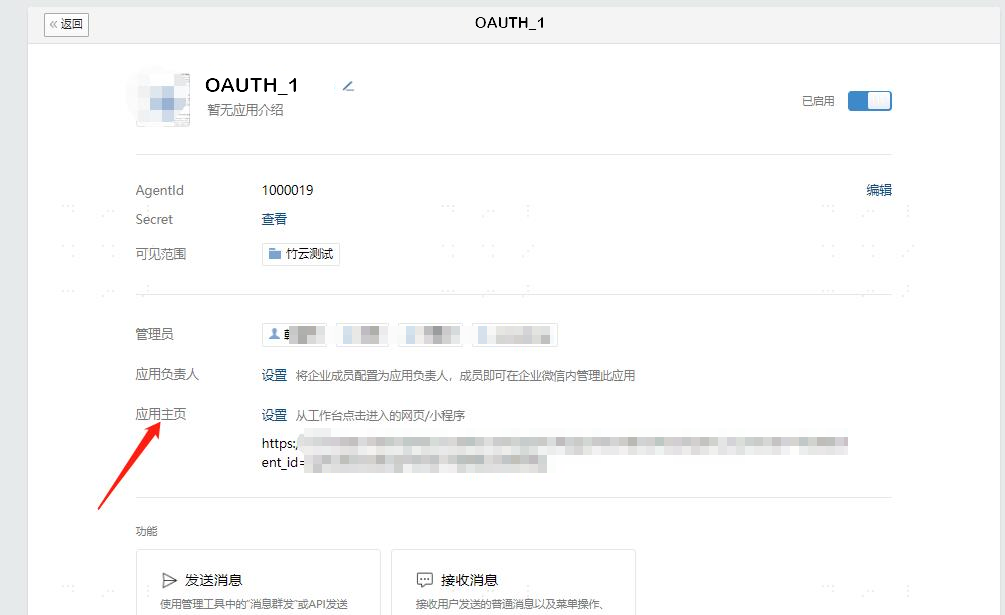Click the blurred OAUTH_1 app logo
This screenshot has height=615, width=1005.
coord(163,99)
